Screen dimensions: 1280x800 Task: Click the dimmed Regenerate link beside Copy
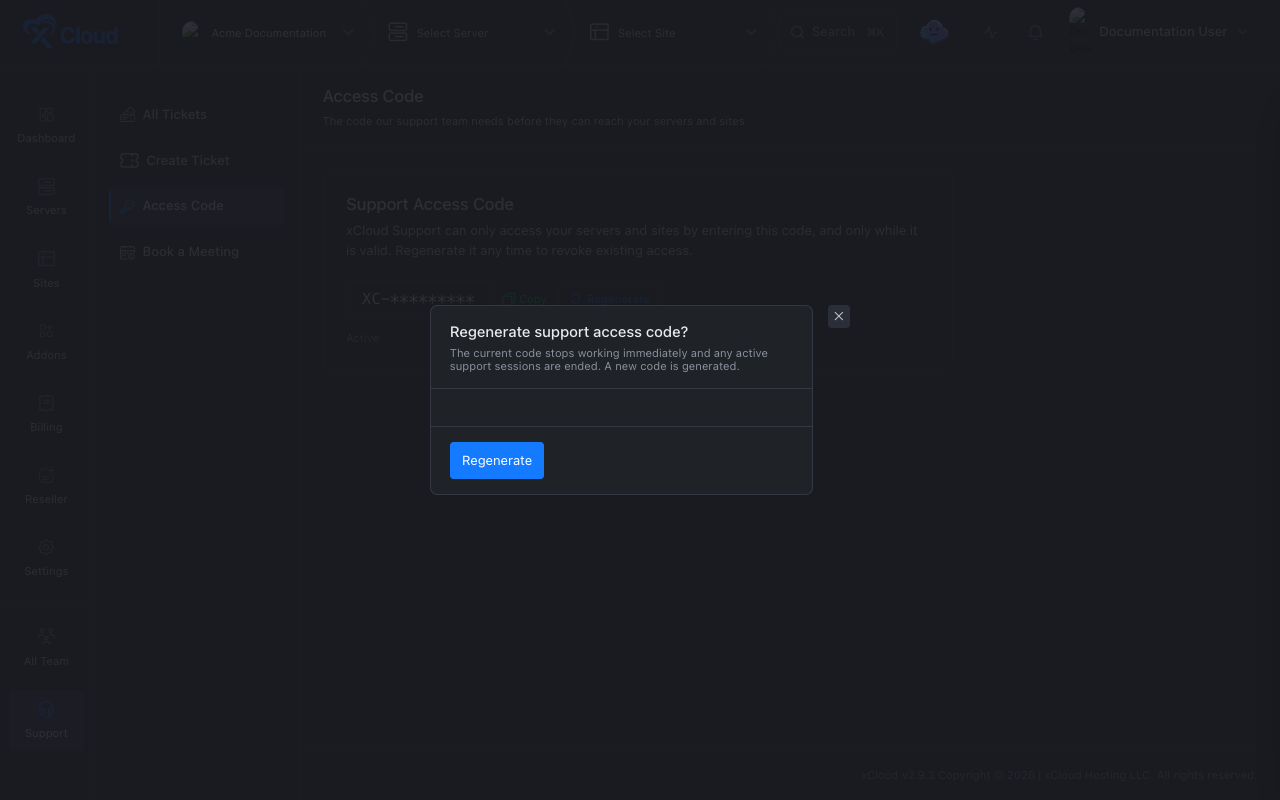coord(611,299)
